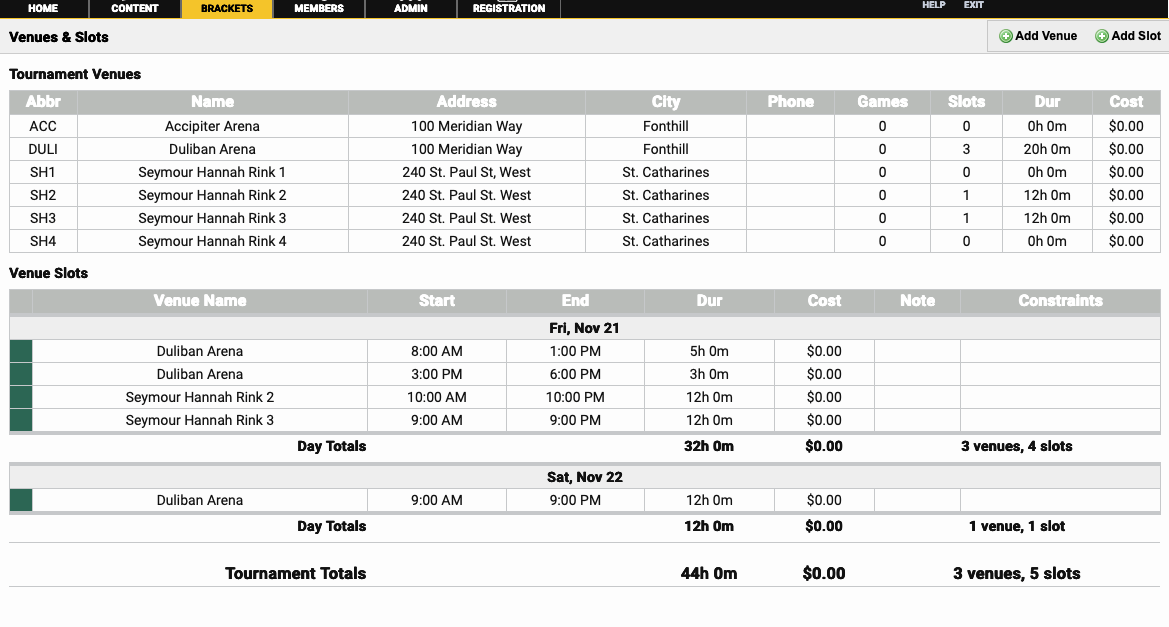Click green swatch for Duliban Arena 8:00 AM slot
1169x627 pixels.
point(21,351)
